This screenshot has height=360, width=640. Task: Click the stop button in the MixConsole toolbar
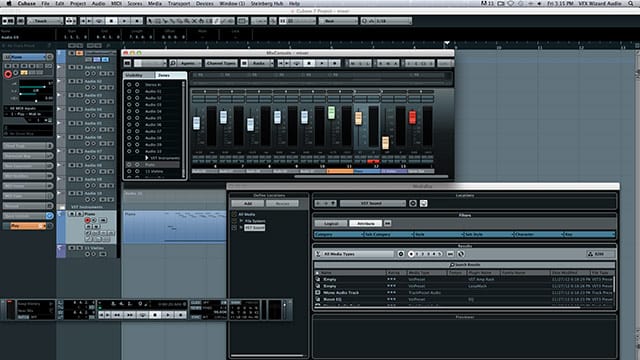point(309,63)
